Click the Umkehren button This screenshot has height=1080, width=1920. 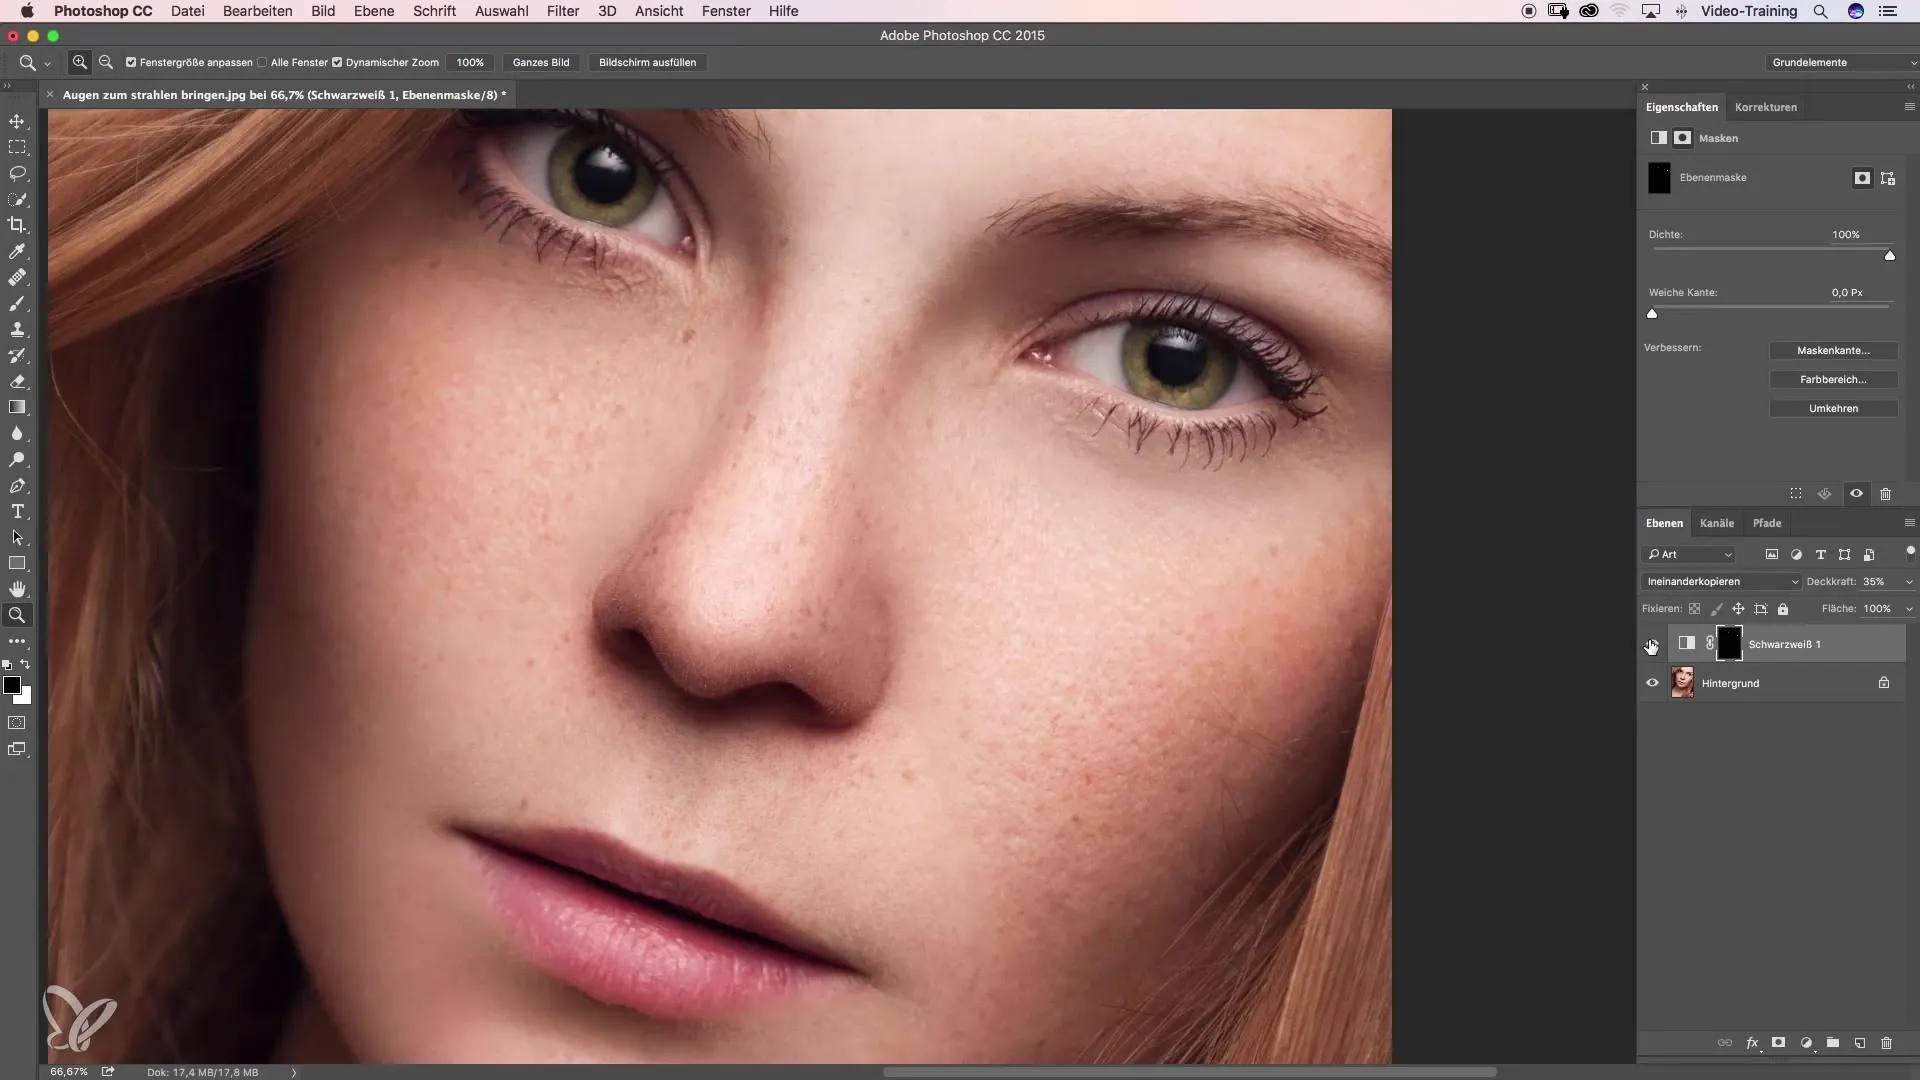click(x=1833, y=408)
